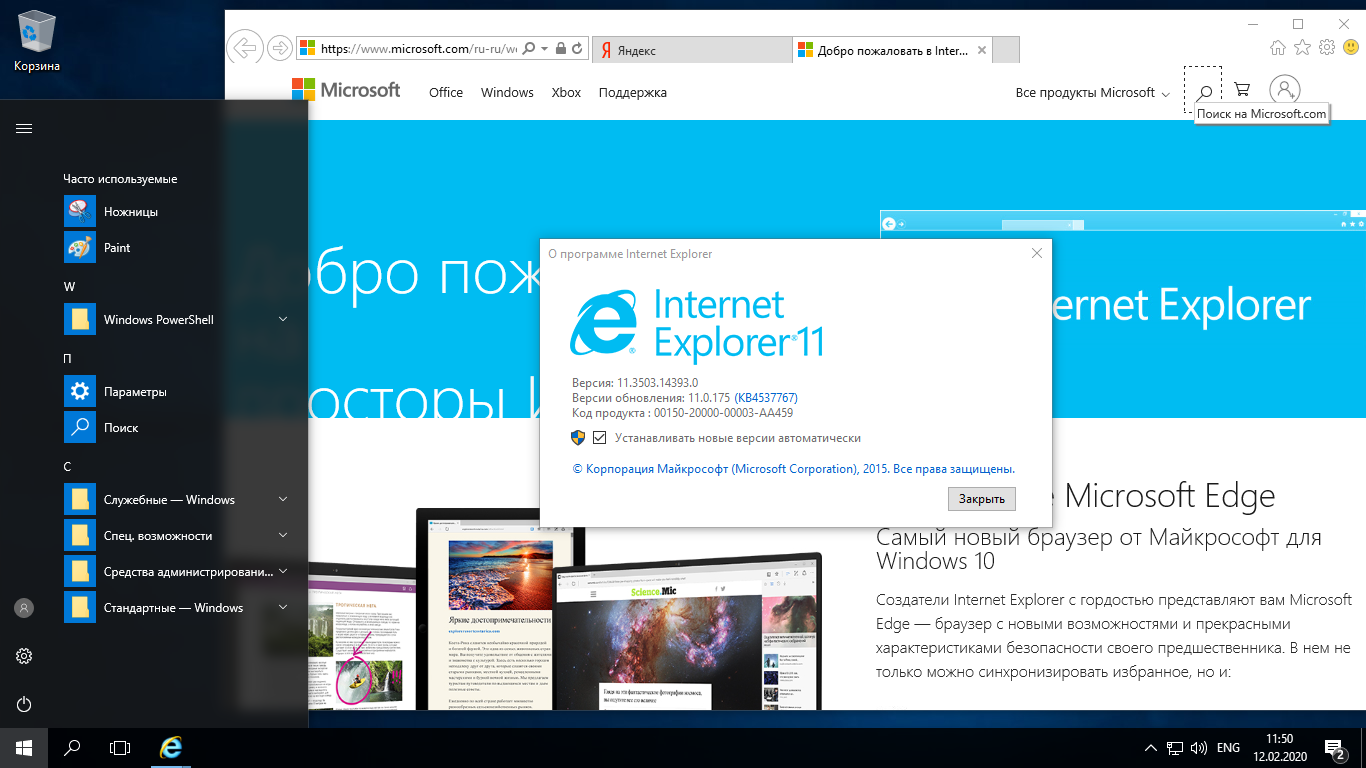
Task: Click the account sign-in avatar icon
Action: coord(1285,90)
